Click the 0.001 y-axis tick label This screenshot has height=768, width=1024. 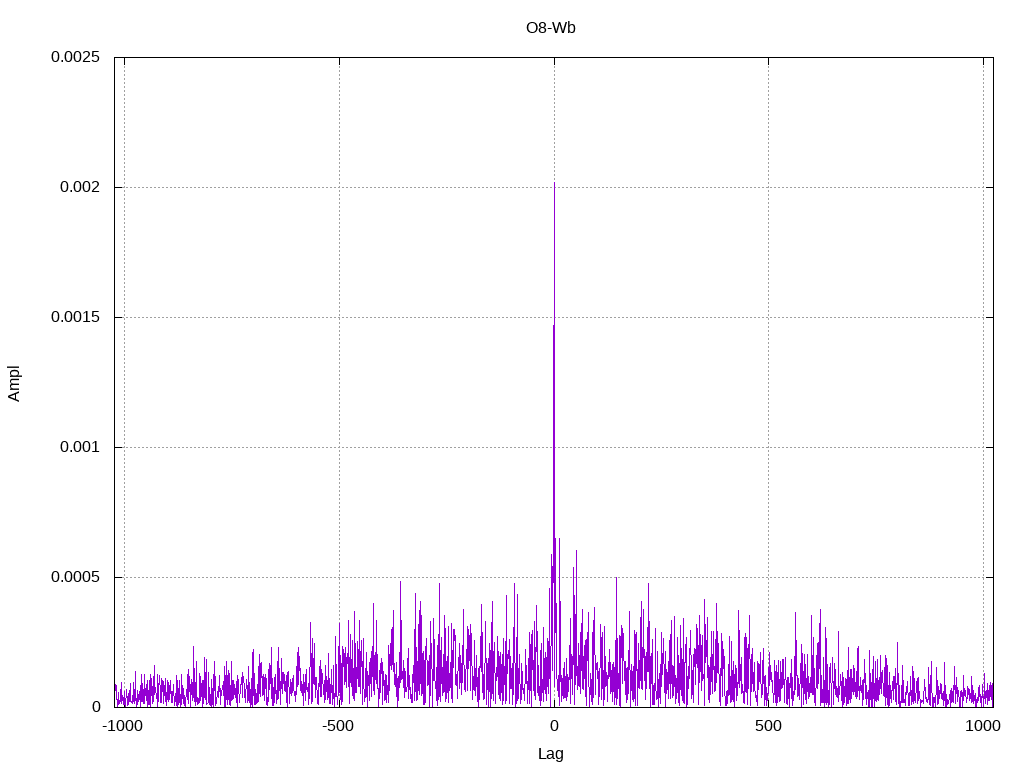(80, 447)
